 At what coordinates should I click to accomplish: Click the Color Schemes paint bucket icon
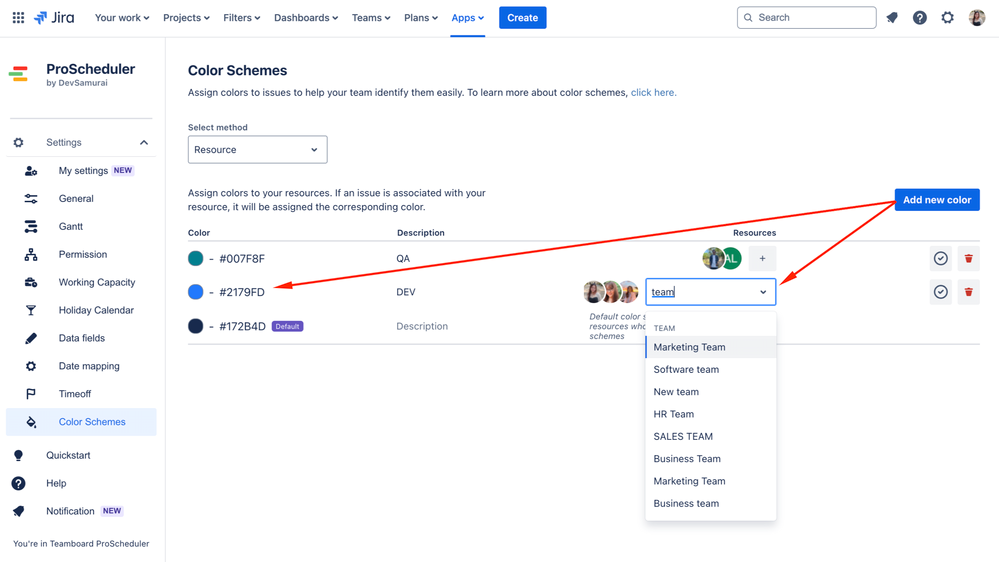coord(31,422)
